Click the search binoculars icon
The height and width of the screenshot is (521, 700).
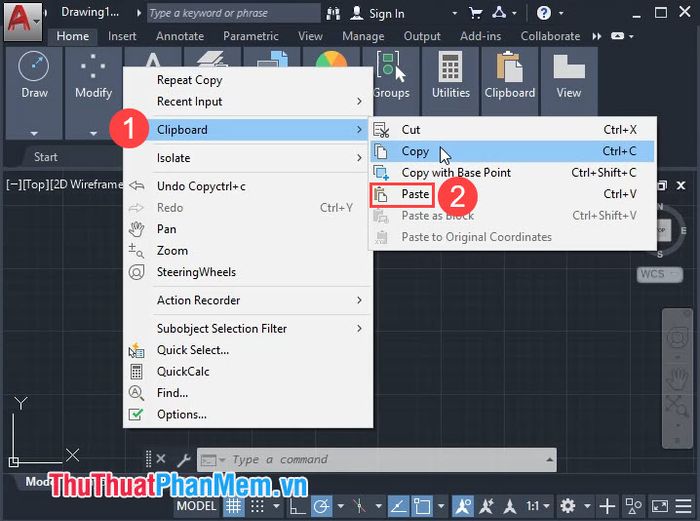(333, 13)
